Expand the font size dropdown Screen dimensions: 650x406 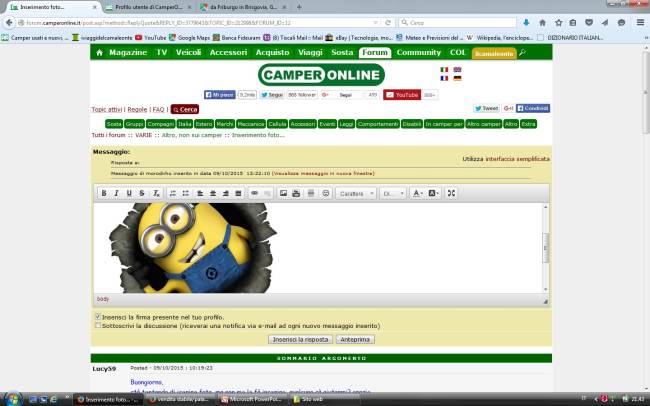click(392, 193)
